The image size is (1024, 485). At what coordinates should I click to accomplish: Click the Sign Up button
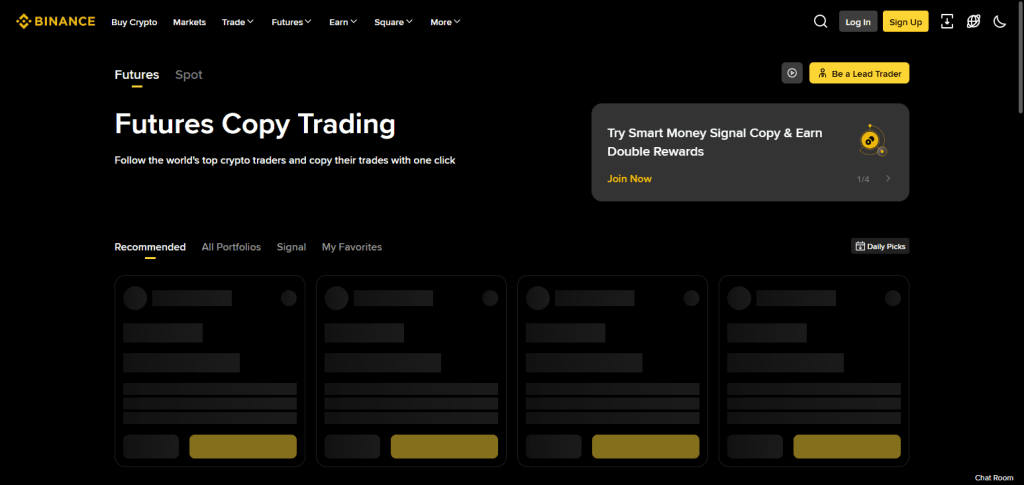coord(906,22)
